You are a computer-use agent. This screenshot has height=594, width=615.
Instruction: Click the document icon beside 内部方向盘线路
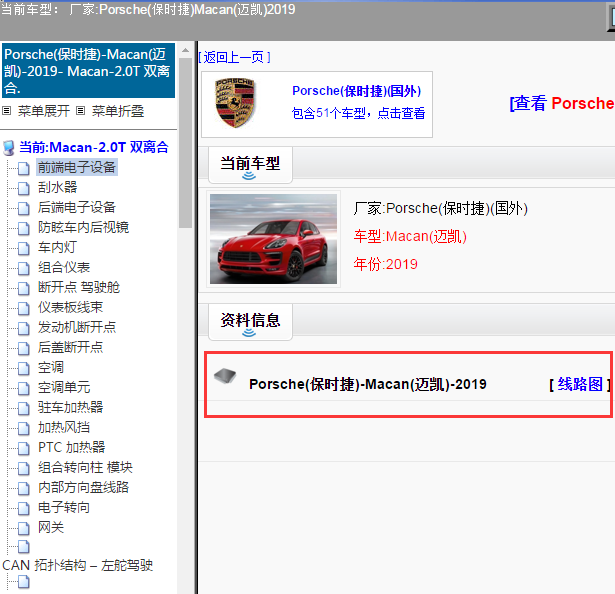pyautogui.click(x=24, y=488)
